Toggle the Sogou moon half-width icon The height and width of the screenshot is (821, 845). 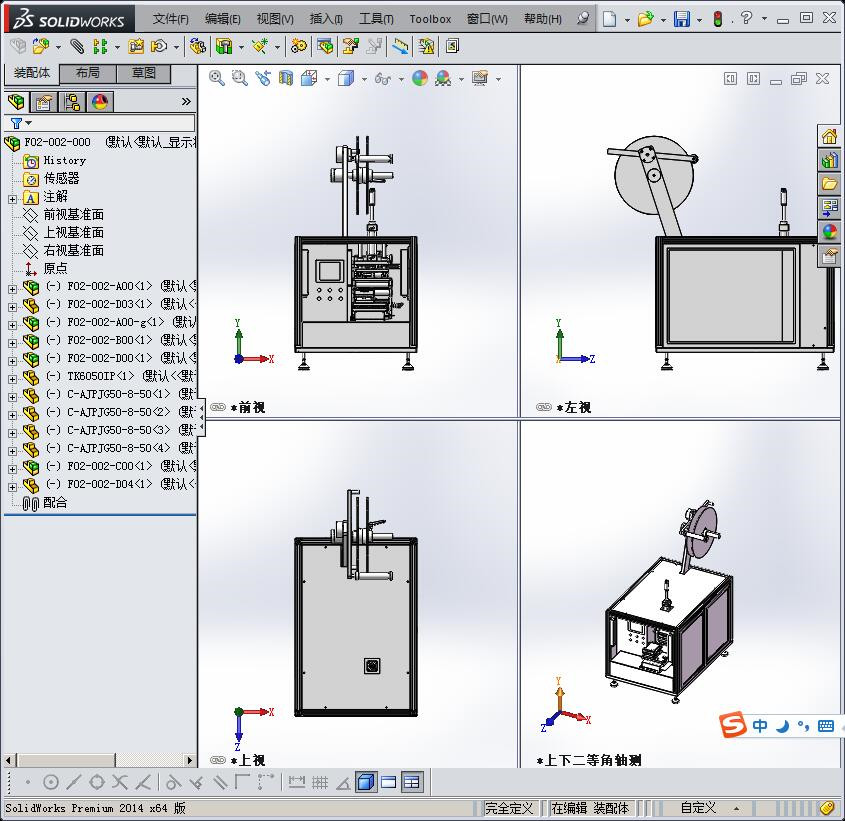coord(782,726)
